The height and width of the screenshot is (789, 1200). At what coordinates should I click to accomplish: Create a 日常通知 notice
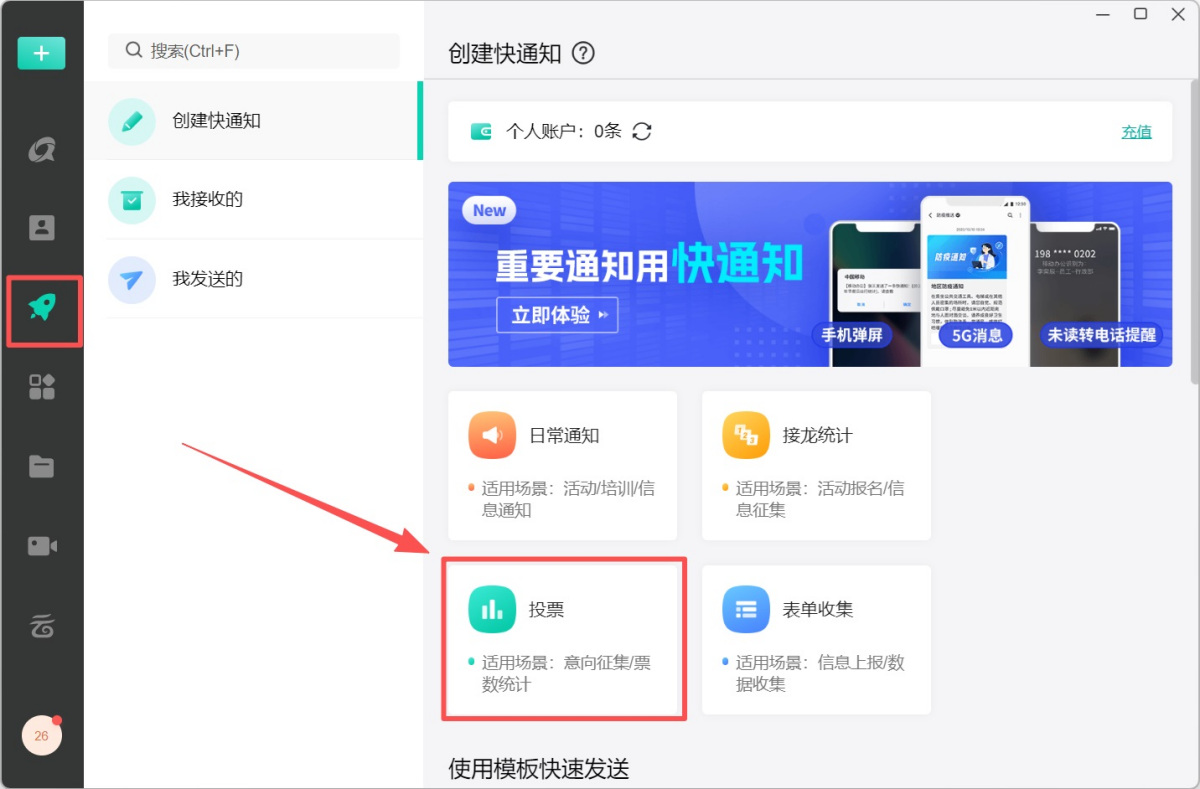click(562, 465)
